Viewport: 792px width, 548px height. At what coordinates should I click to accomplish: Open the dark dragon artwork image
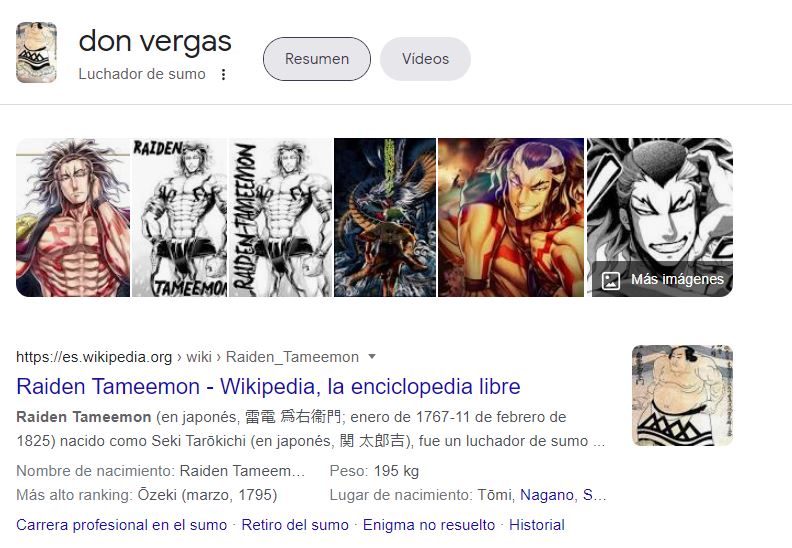385,217
